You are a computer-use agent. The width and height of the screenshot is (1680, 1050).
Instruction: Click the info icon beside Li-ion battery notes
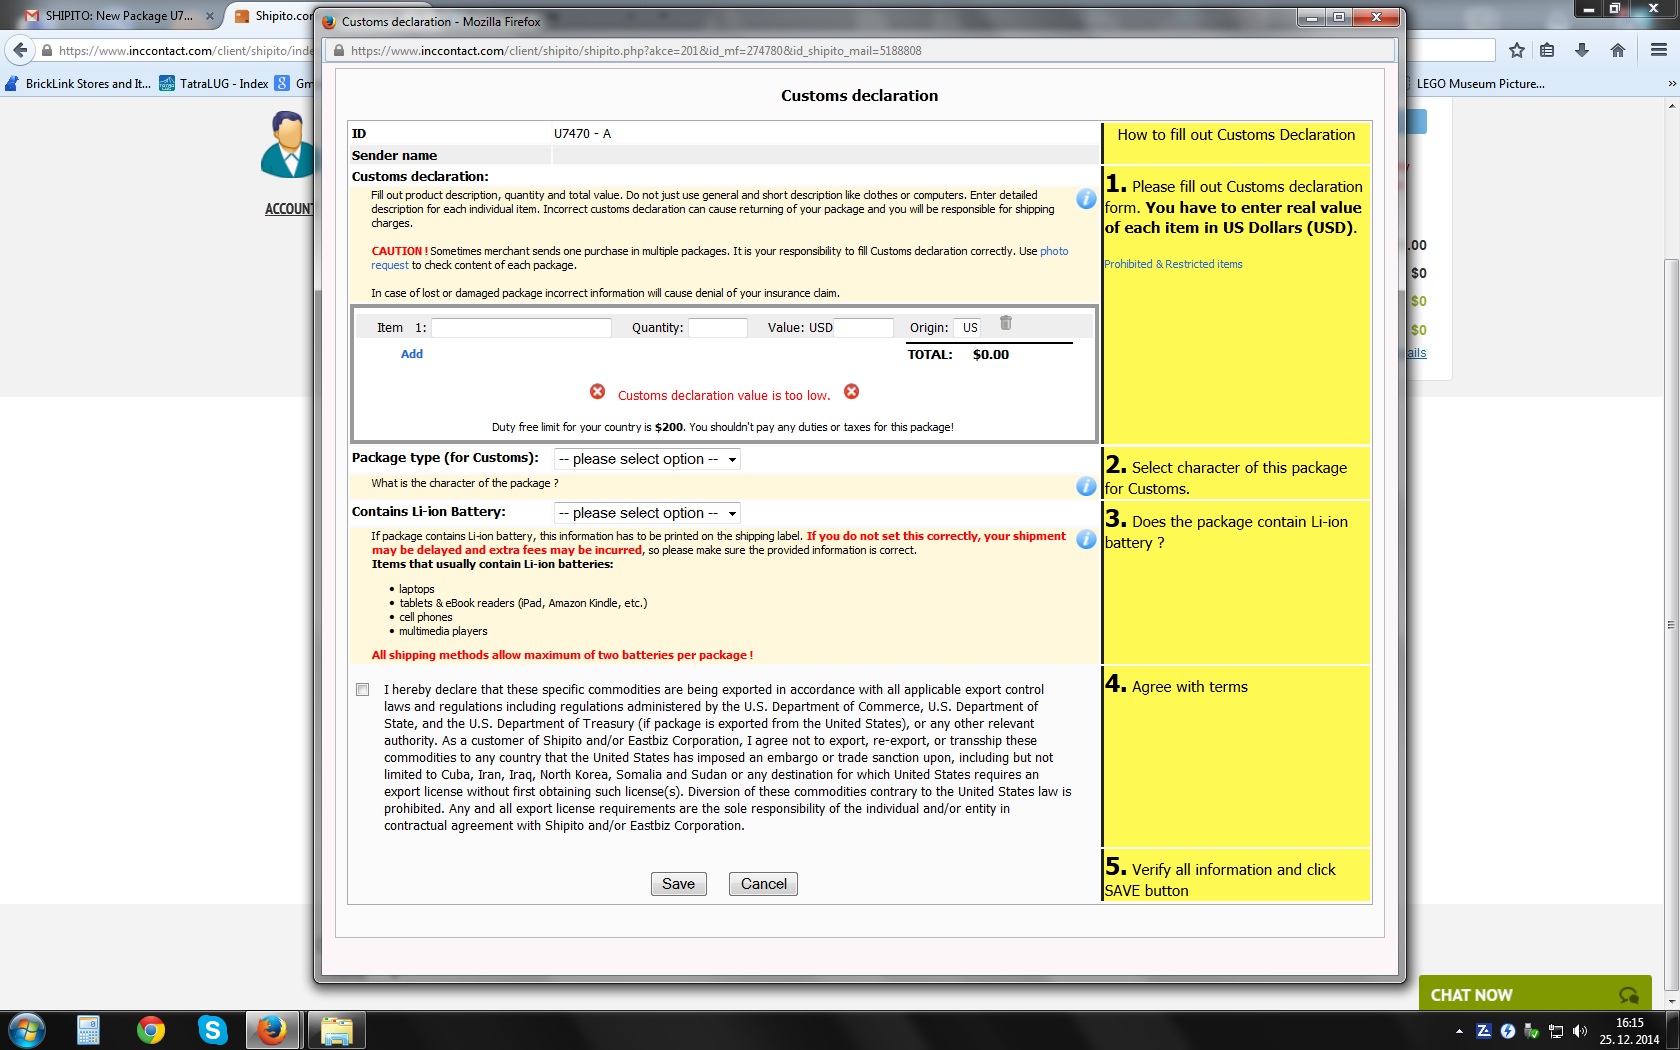point(1086,539)
